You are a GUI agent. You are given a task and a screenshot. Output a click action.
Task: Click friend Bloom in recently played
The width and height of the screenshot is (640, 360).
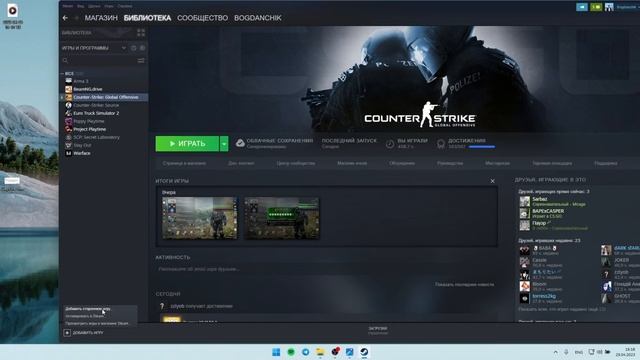pos(539,284)
